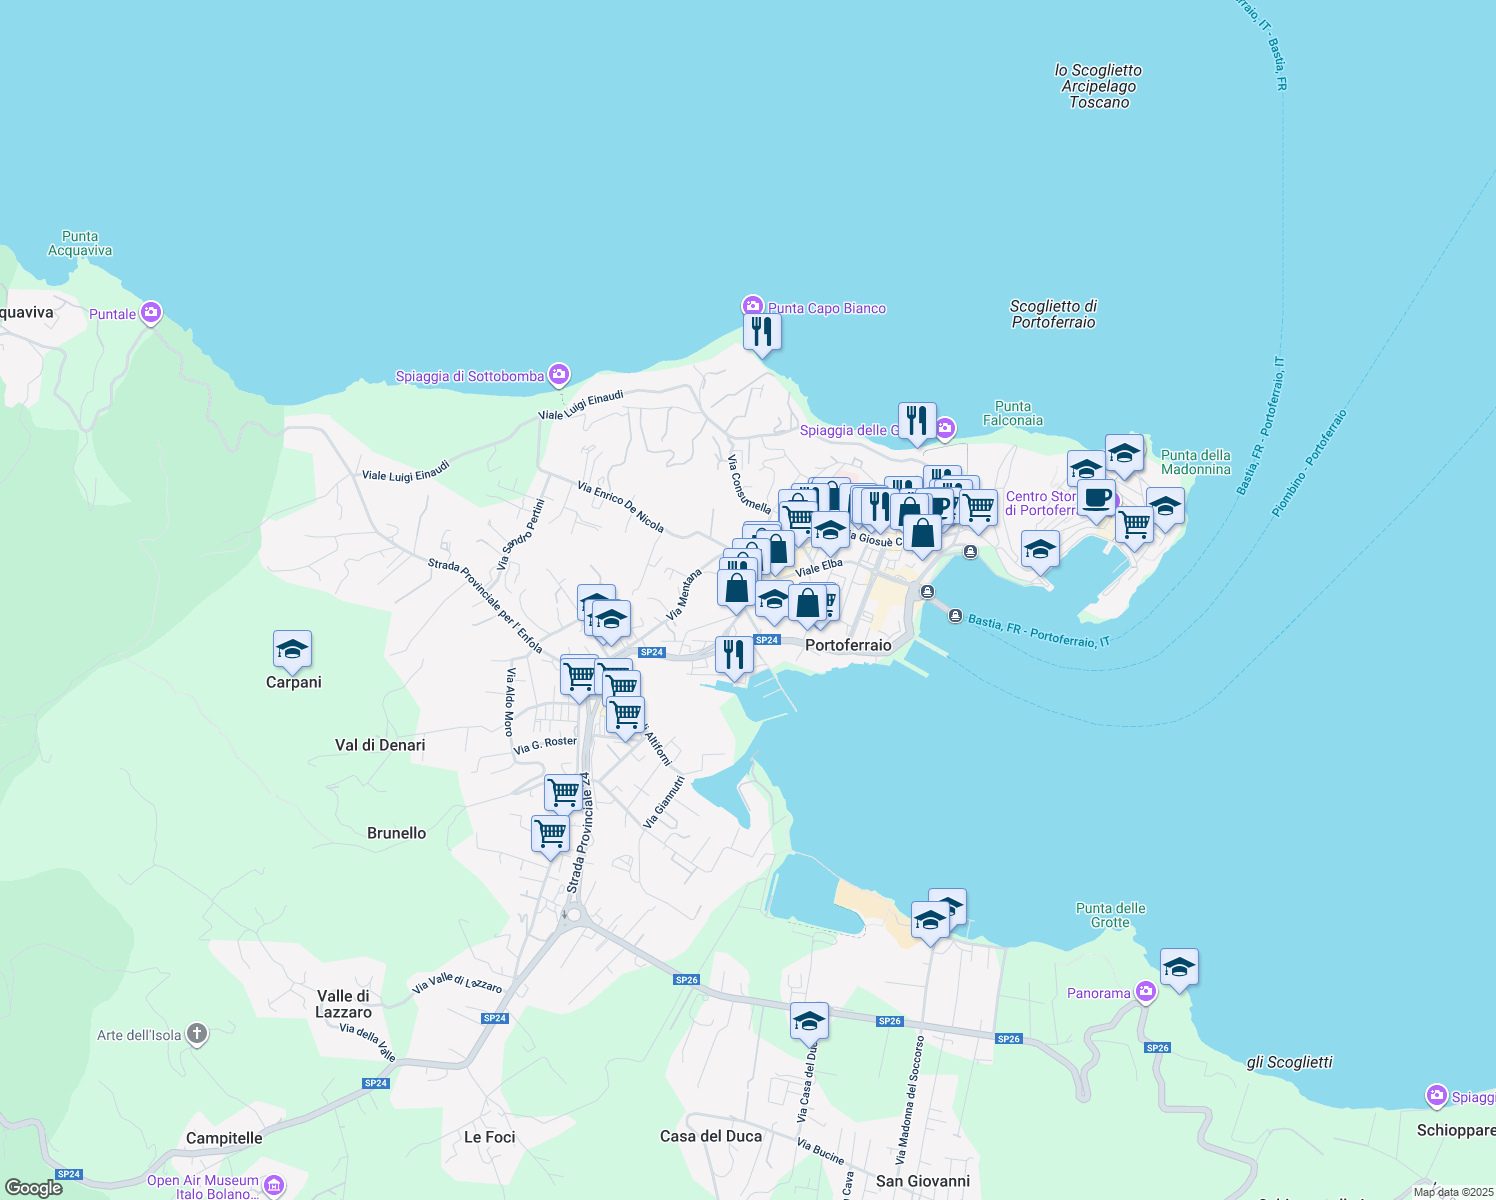This screenshot has width=1496, height=1200.
Task: Open the school marker above Carpani
Action: coord(292,651)
